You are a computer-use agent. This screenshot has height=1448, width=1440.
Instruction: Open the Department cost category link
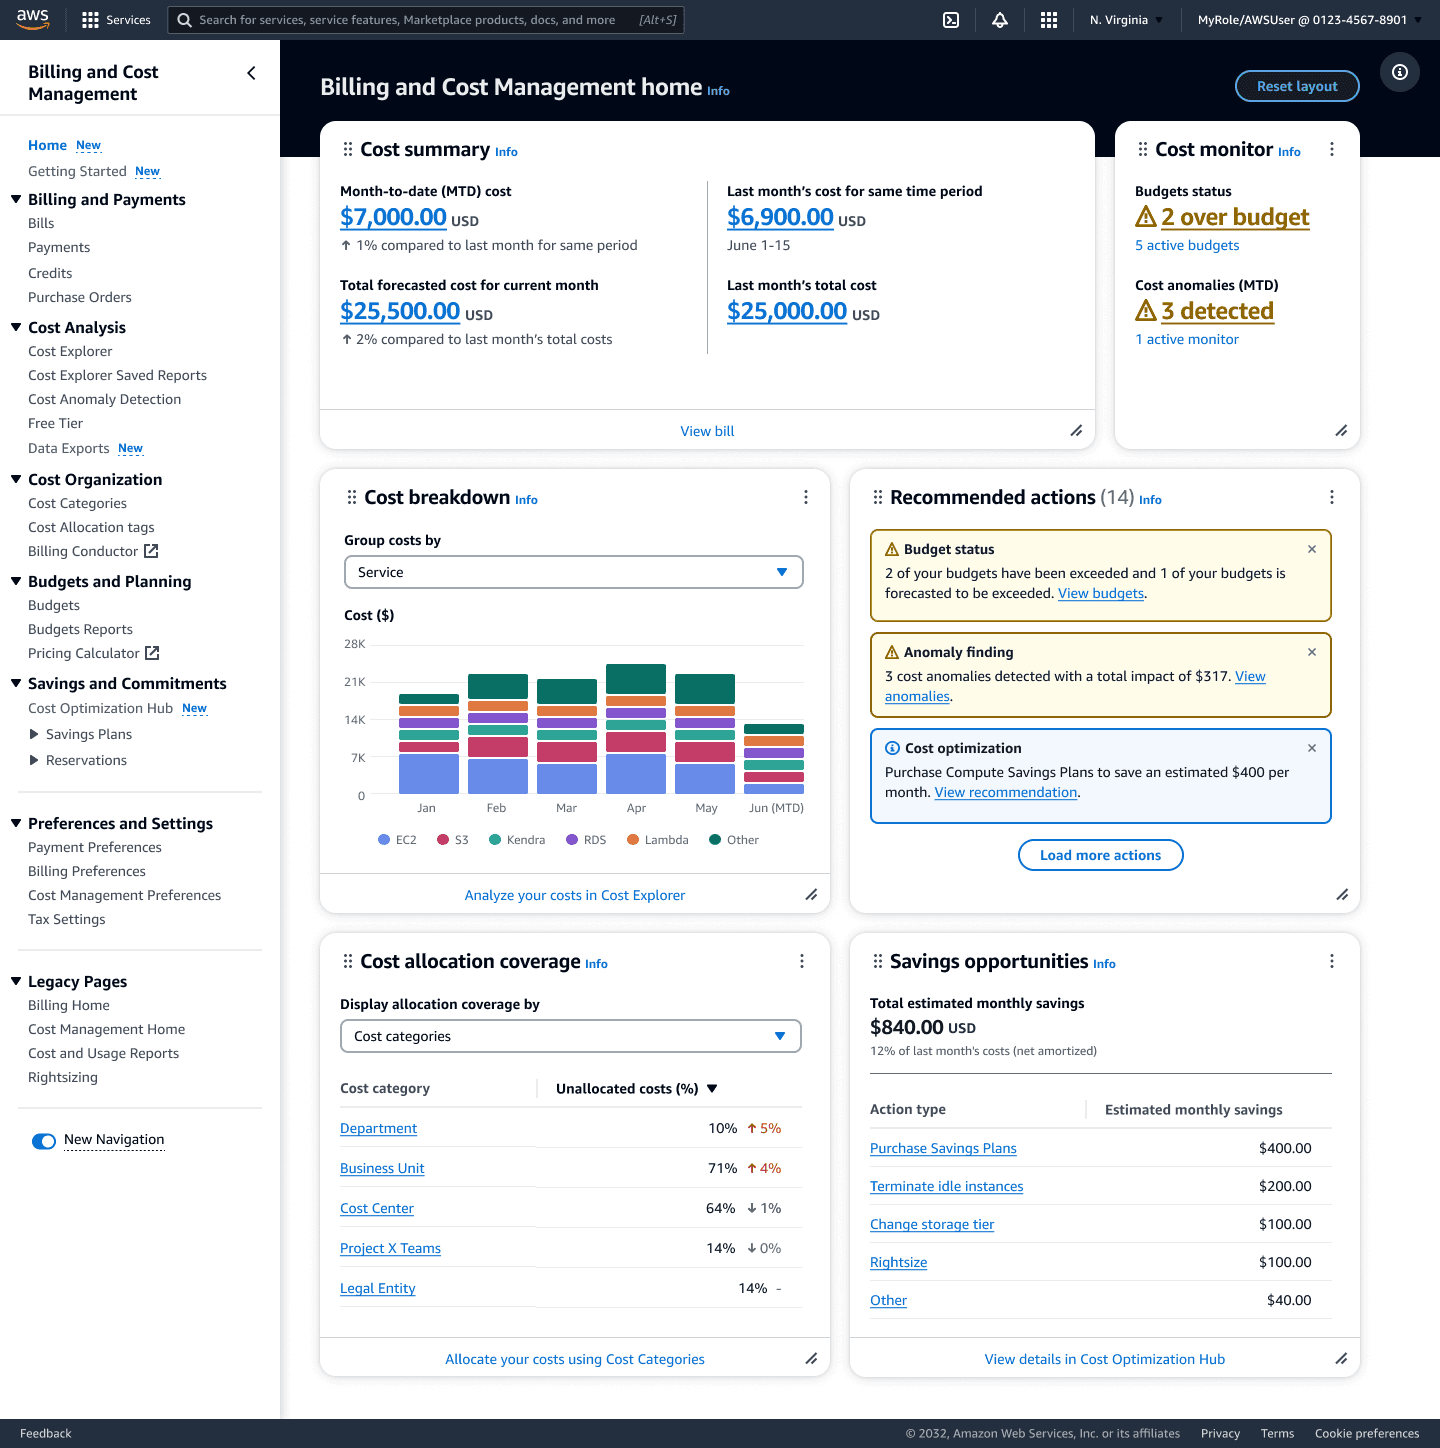(x=378, y=1128)
